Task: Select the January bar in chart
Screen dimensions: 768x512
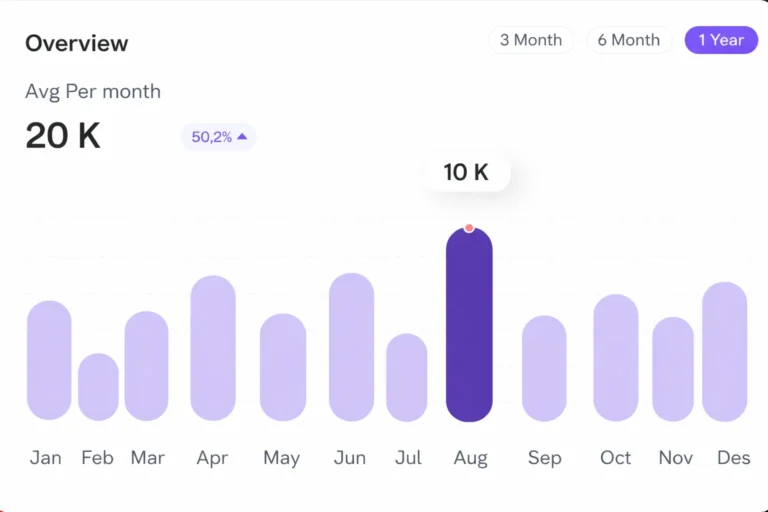Action: pos(49,360)
